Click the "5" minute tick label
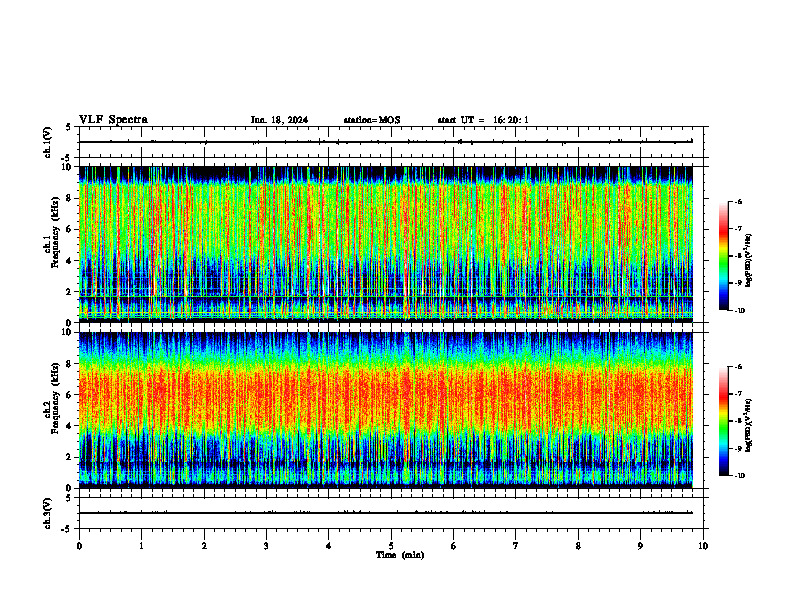792x612 pixels. coord(391,546)
